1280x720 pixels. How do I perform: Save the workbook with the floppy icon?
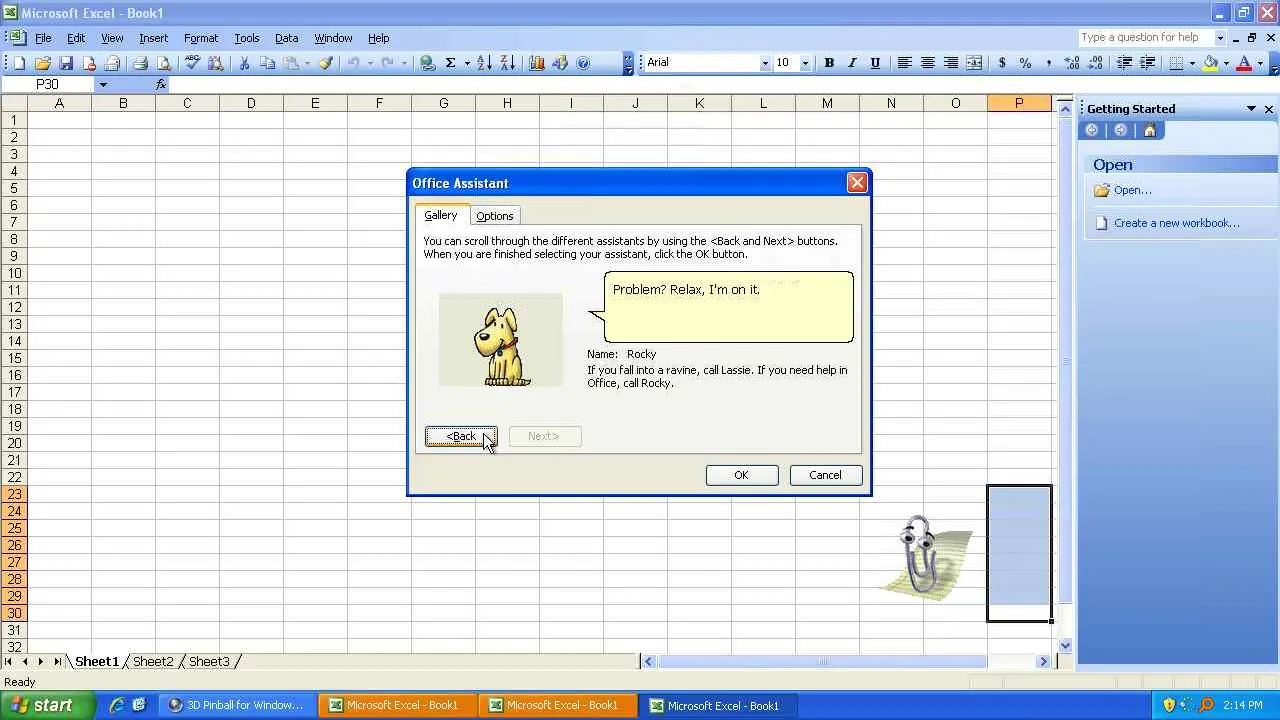tap(66, 63)
